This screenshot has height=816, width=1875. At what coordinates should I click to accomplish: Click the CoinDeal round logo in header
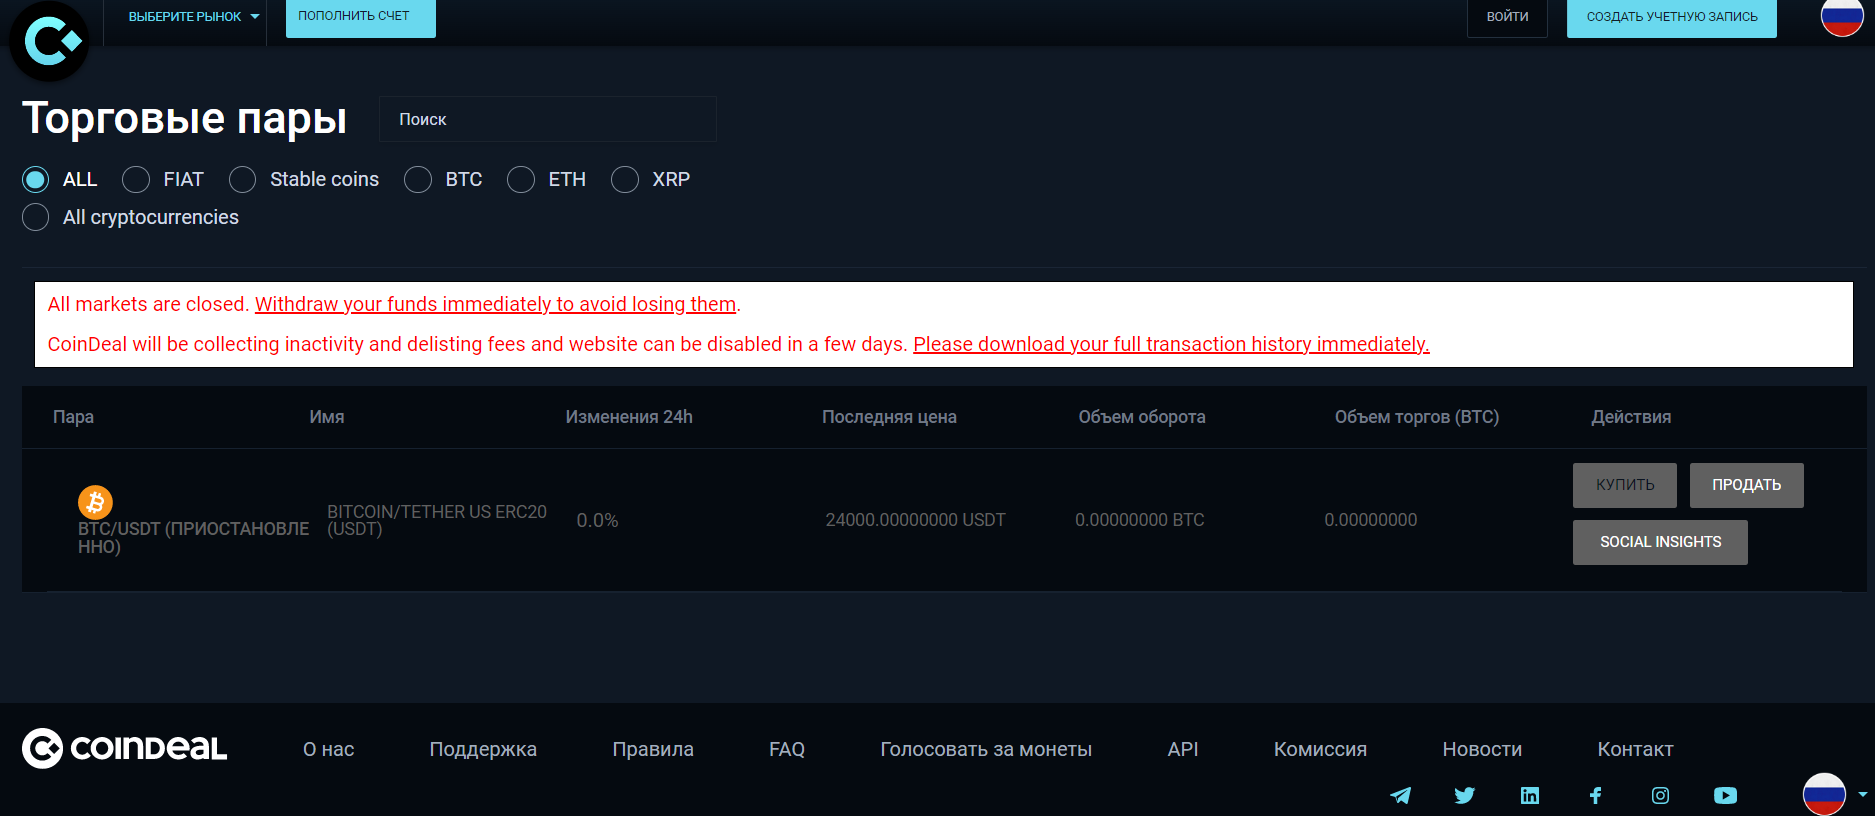[x=49, y=42]
